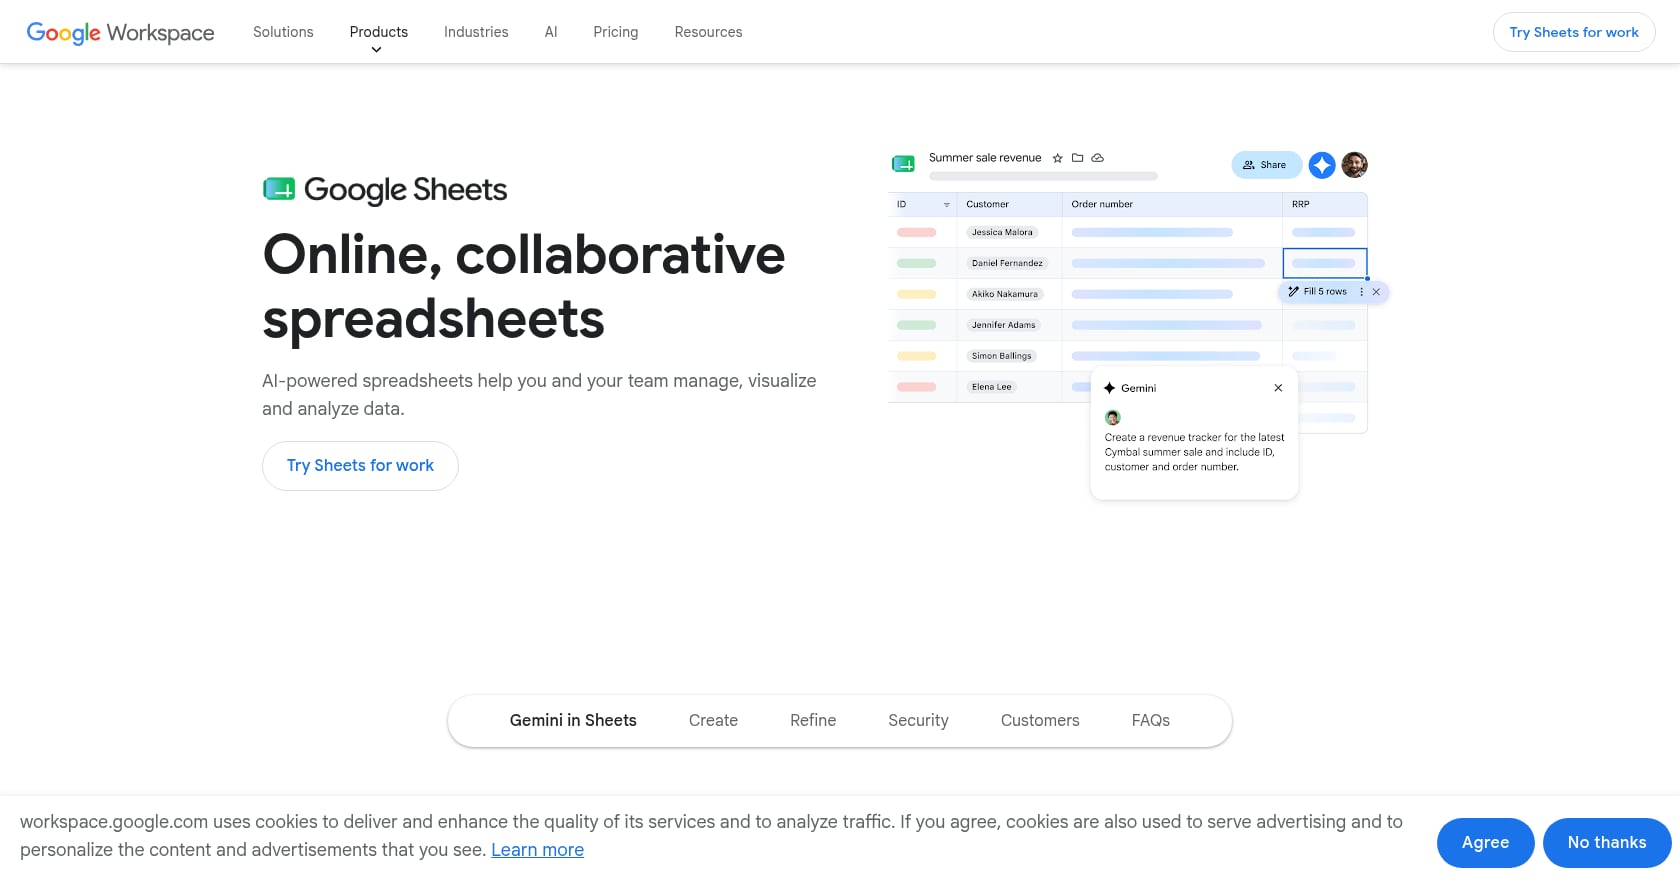
Task: Switch to the Security tab
Action: coord(918,720)
